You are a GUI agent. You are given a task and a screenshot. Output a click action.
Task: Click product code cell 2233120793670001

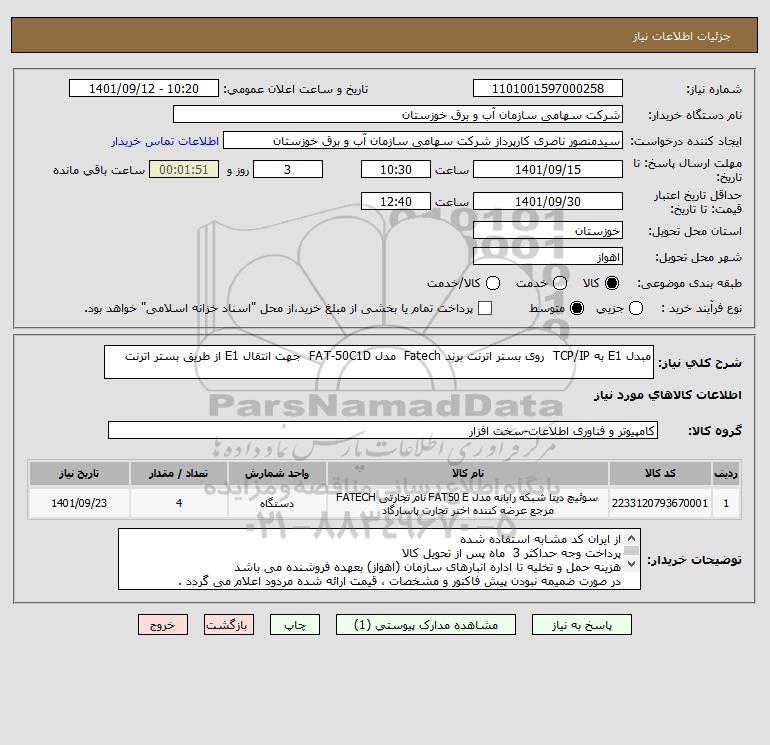tap(660, 503)
